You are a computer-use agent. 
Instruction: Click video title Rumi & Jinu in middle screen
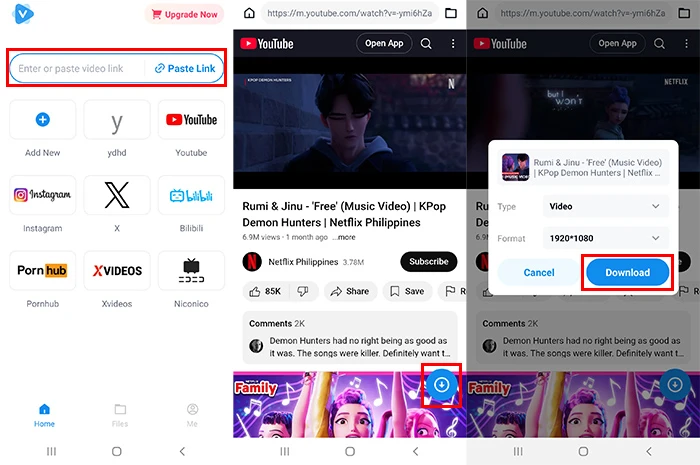[344, 214]
